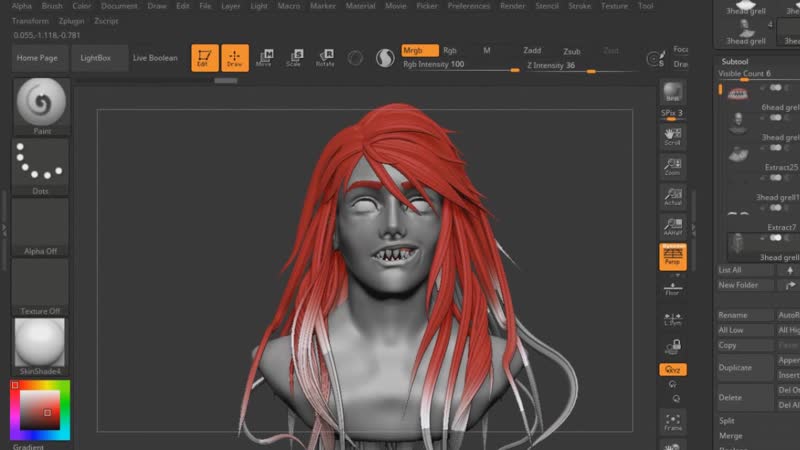Open the Color menu
This screenshot has height=450, width=800.
point(82,6)
